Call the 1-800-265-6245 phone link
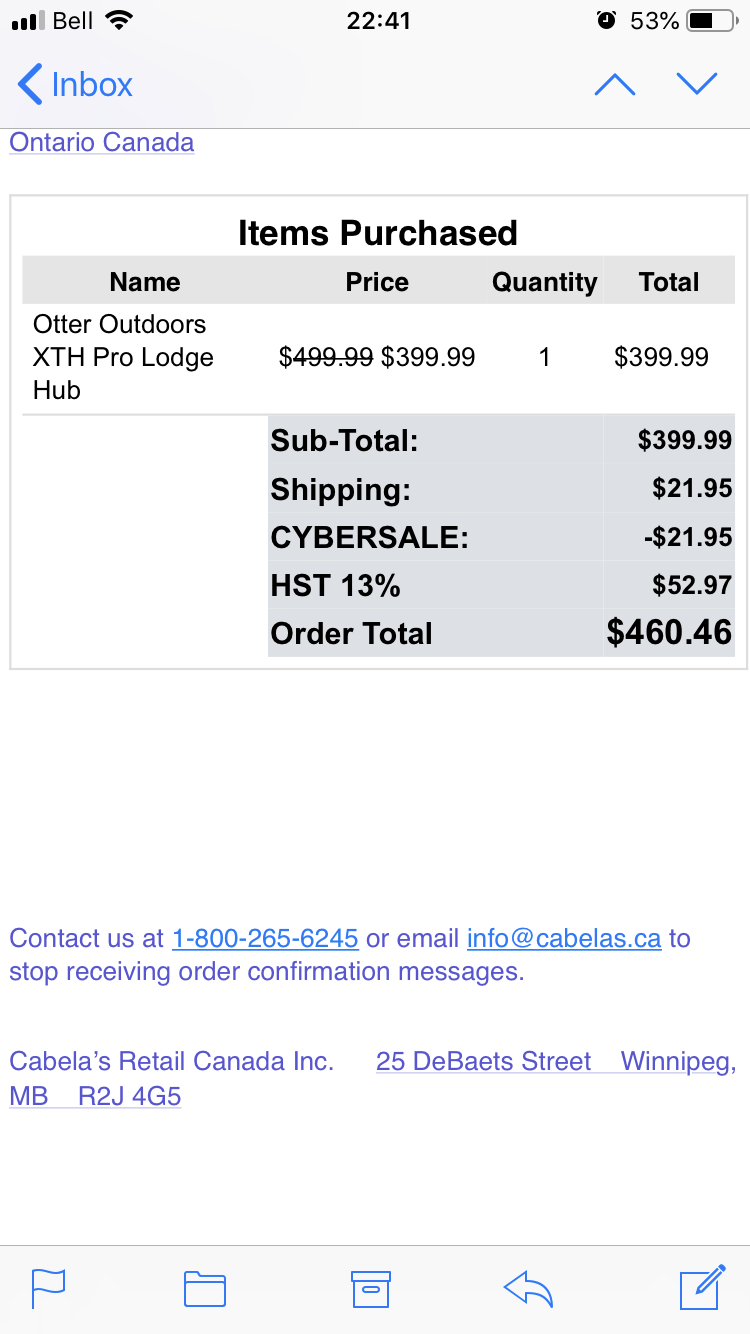Screen dimensions: 750x1334 tap(265, 938)
